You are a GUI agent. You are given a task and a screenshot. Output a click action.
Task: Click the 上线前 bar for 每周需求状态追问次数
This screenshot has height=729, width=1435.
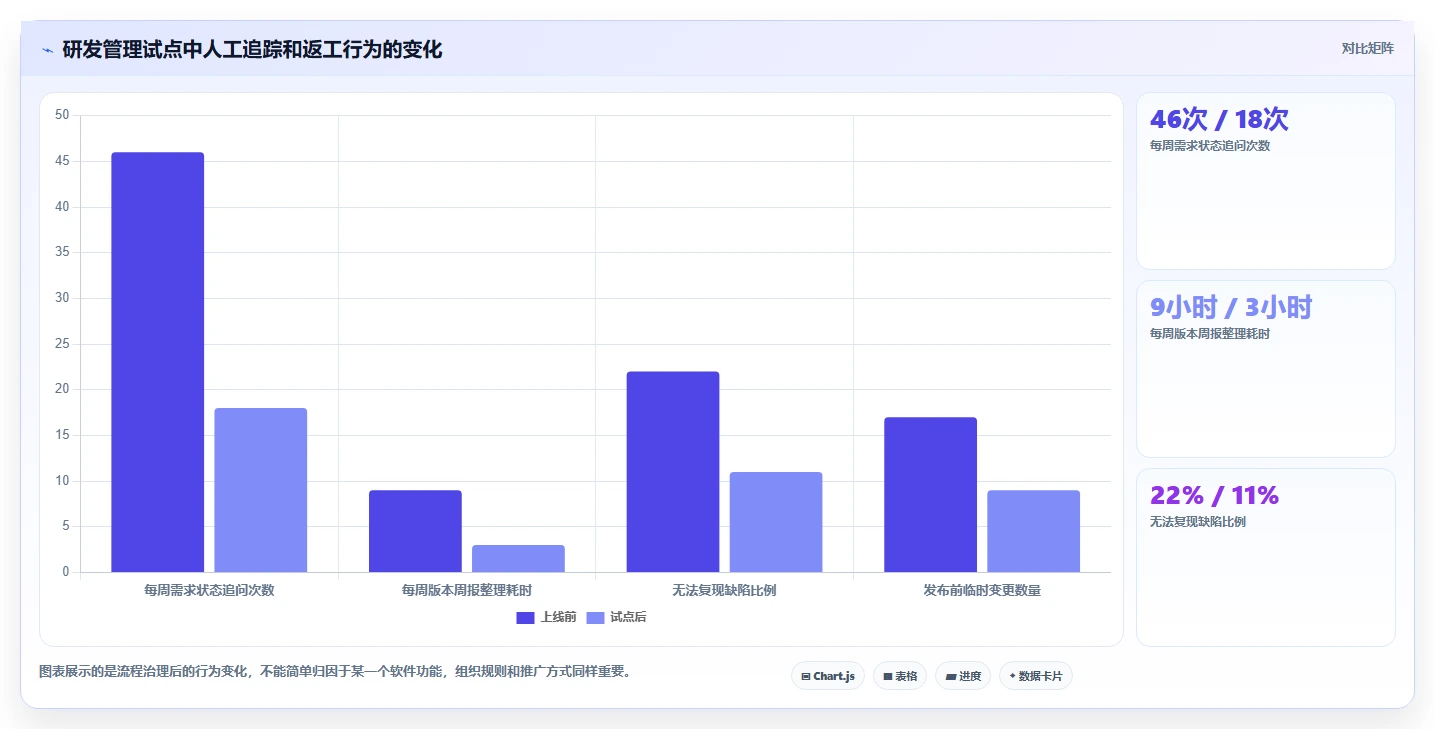(157, 362)
